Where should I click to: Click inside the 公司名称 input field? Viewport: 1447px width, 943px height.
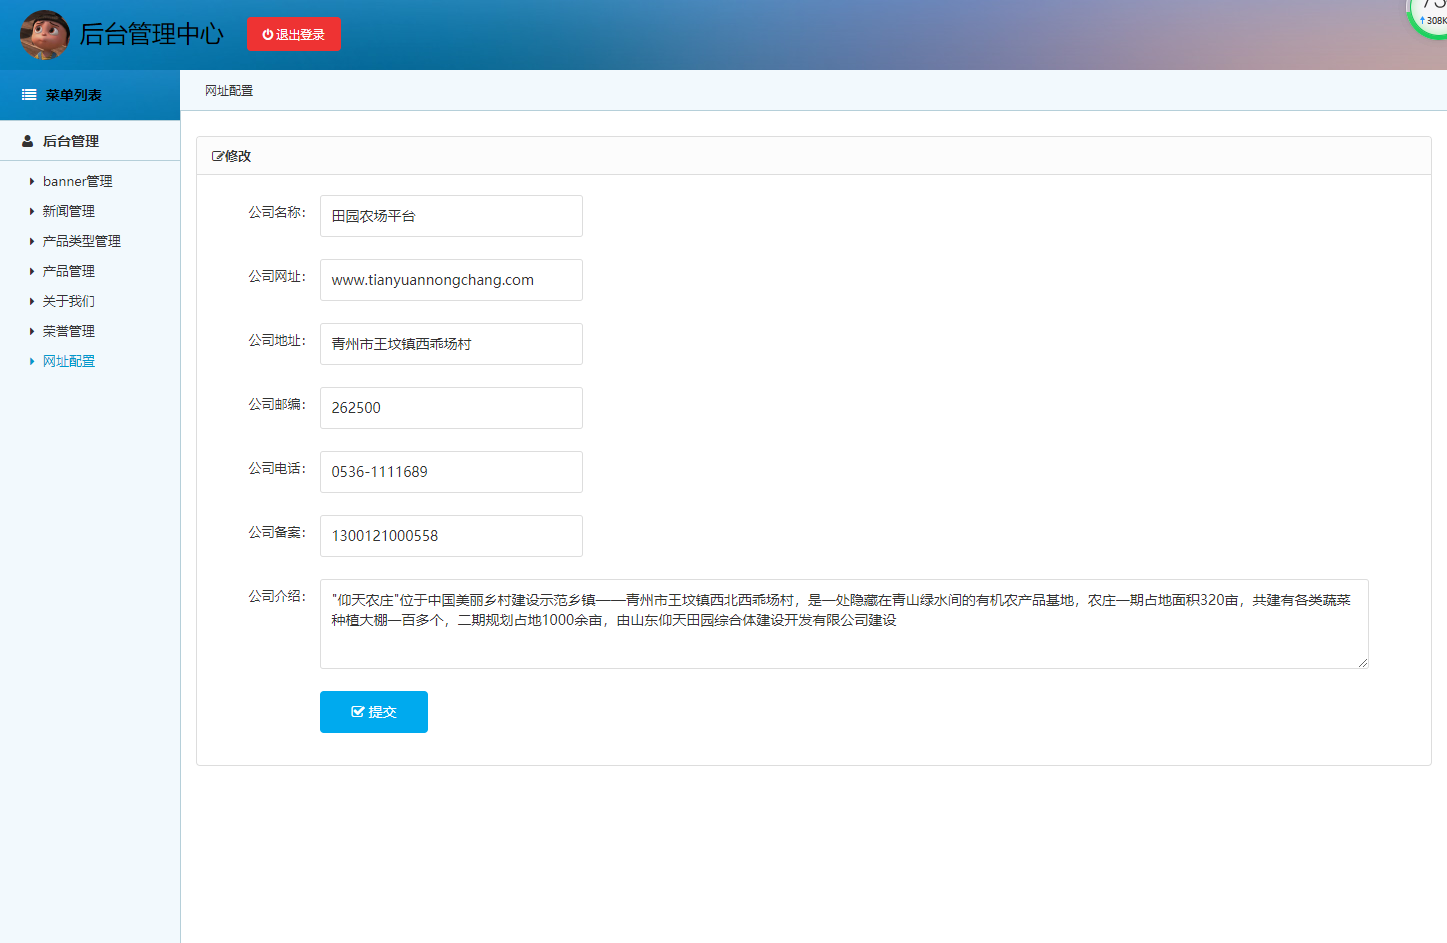[x=450, y=216]
